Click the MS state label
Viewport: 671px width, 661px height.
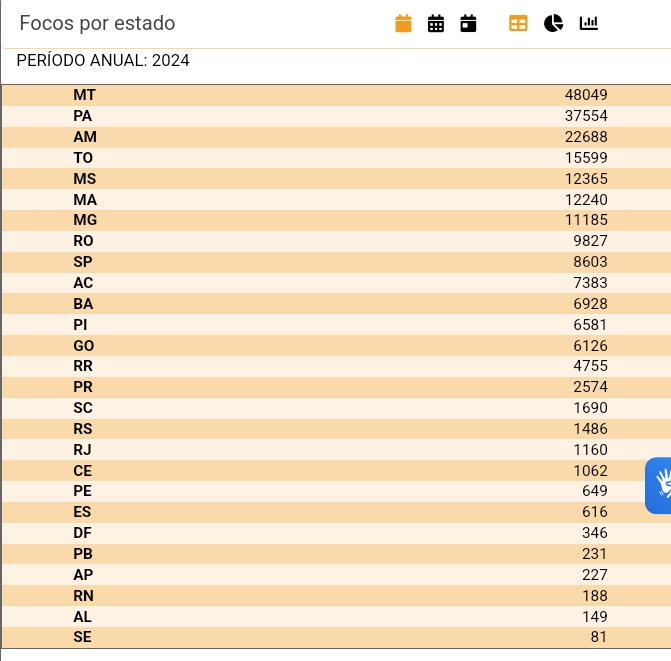coord(85,178)
